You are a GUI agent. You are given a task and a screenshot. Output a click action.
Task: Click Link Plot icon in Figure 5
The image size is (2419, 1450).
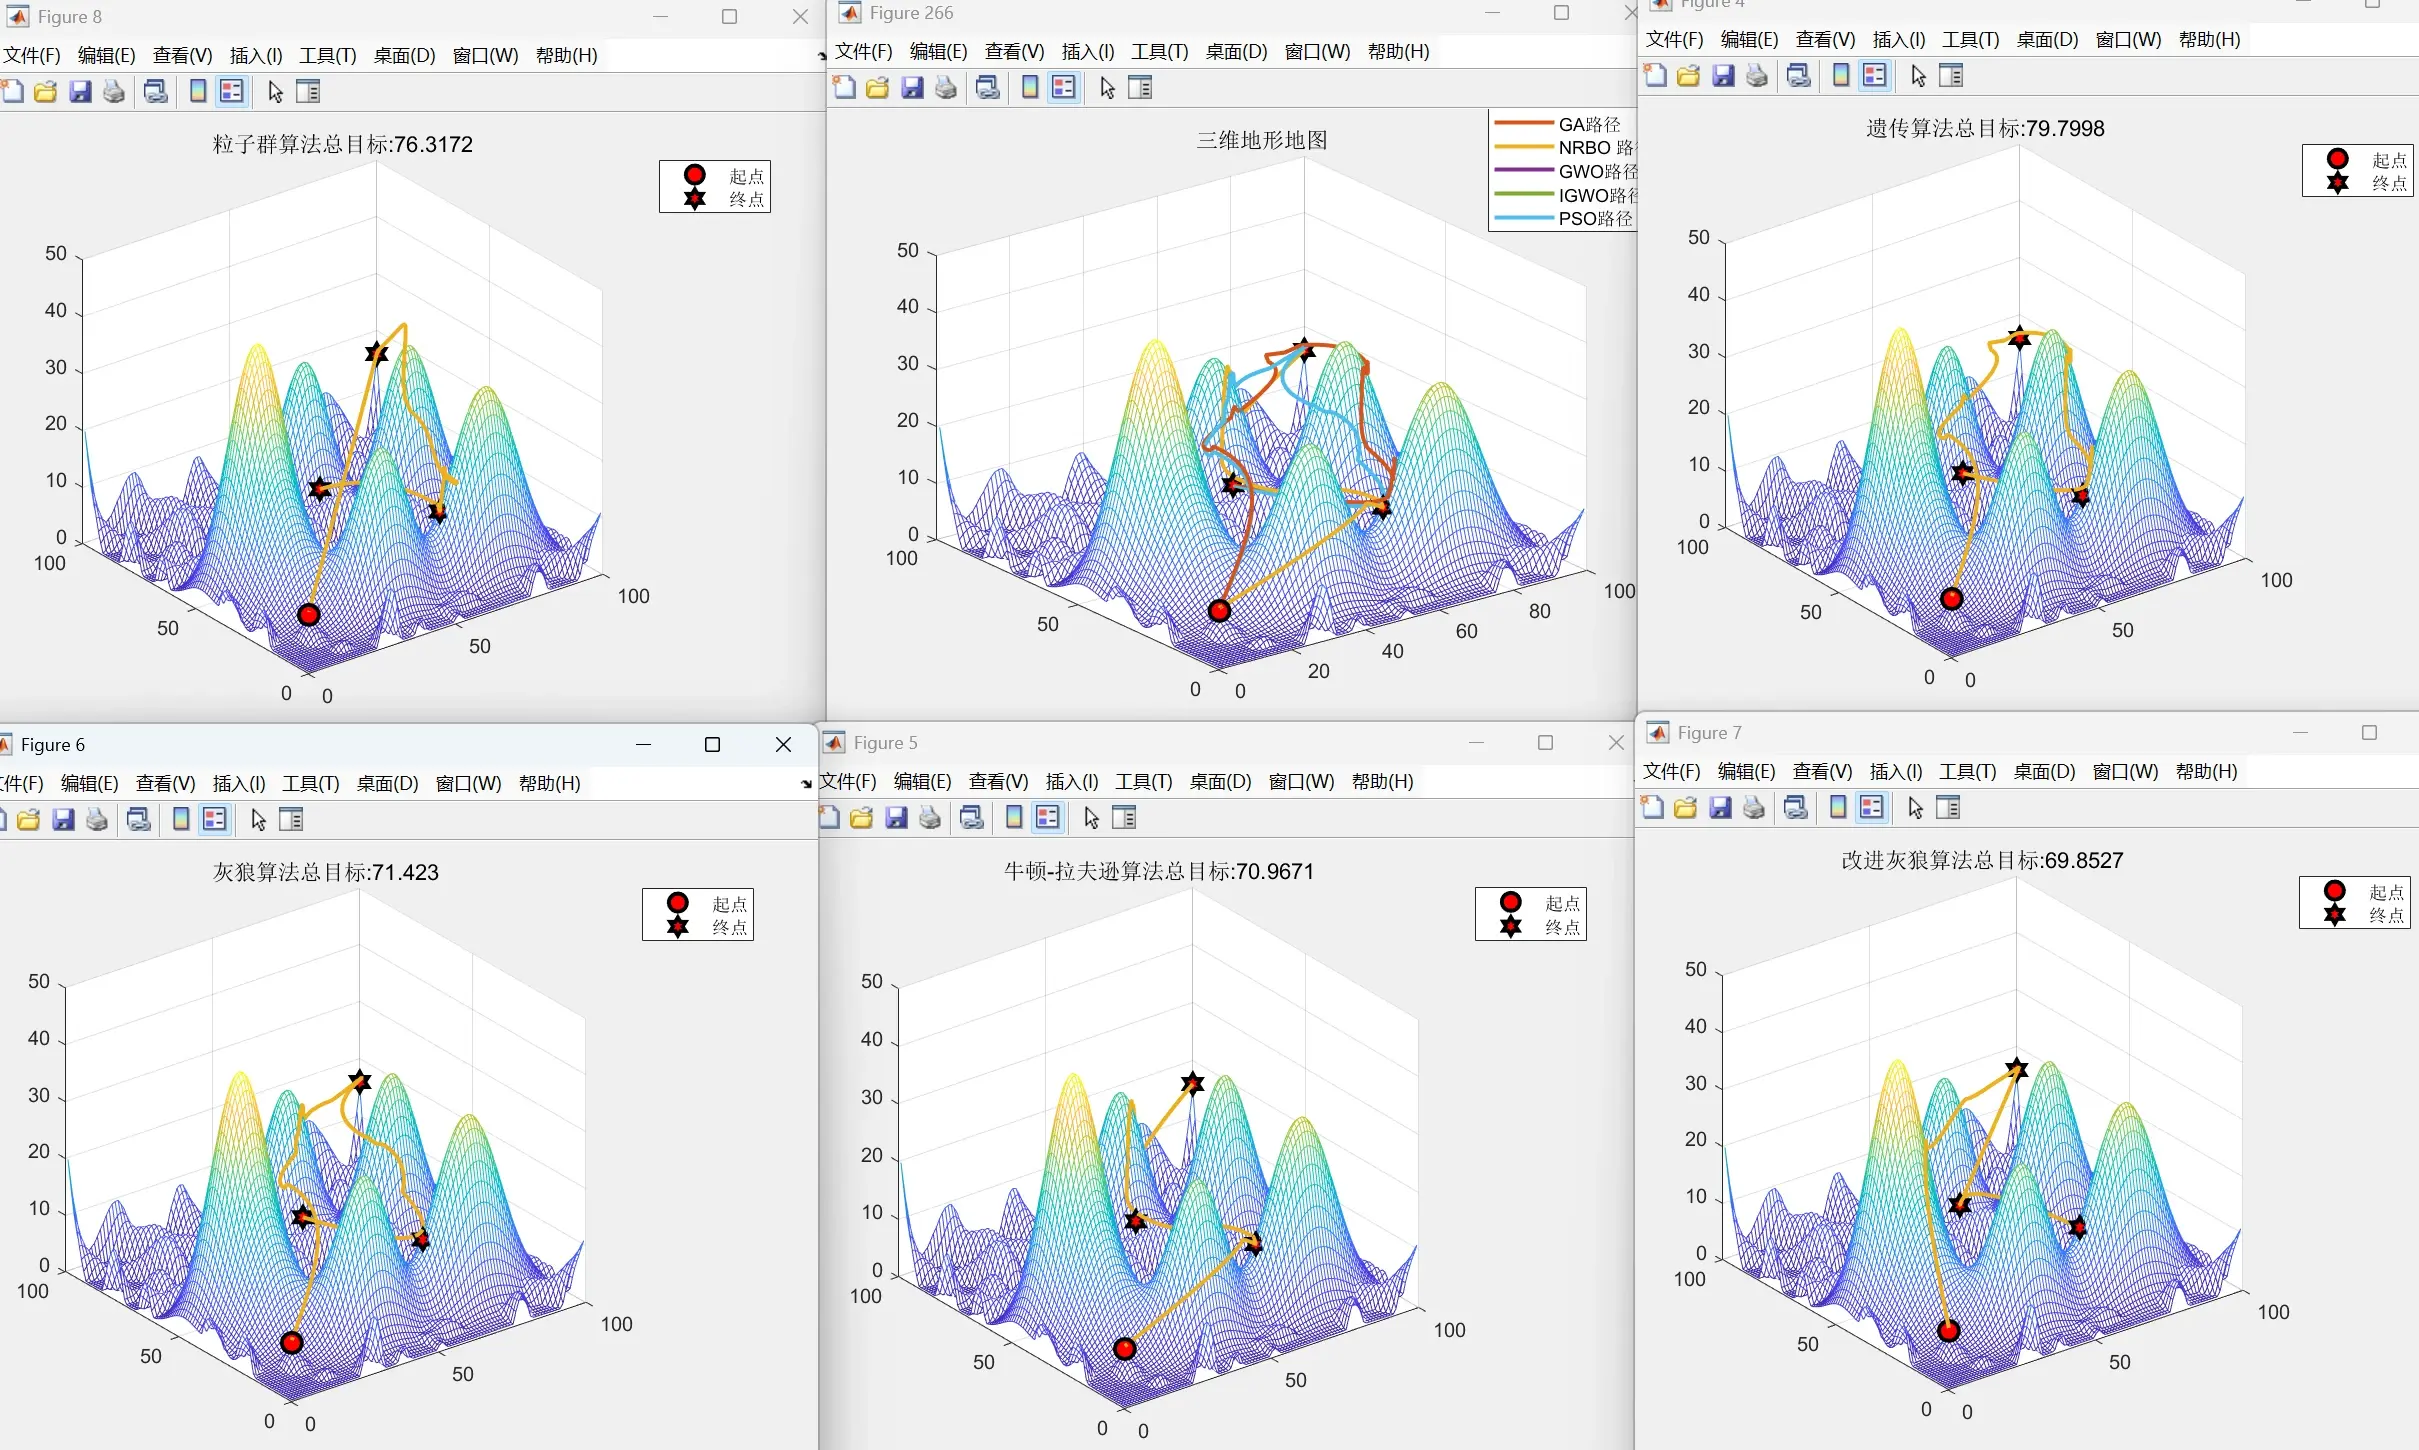971,818
